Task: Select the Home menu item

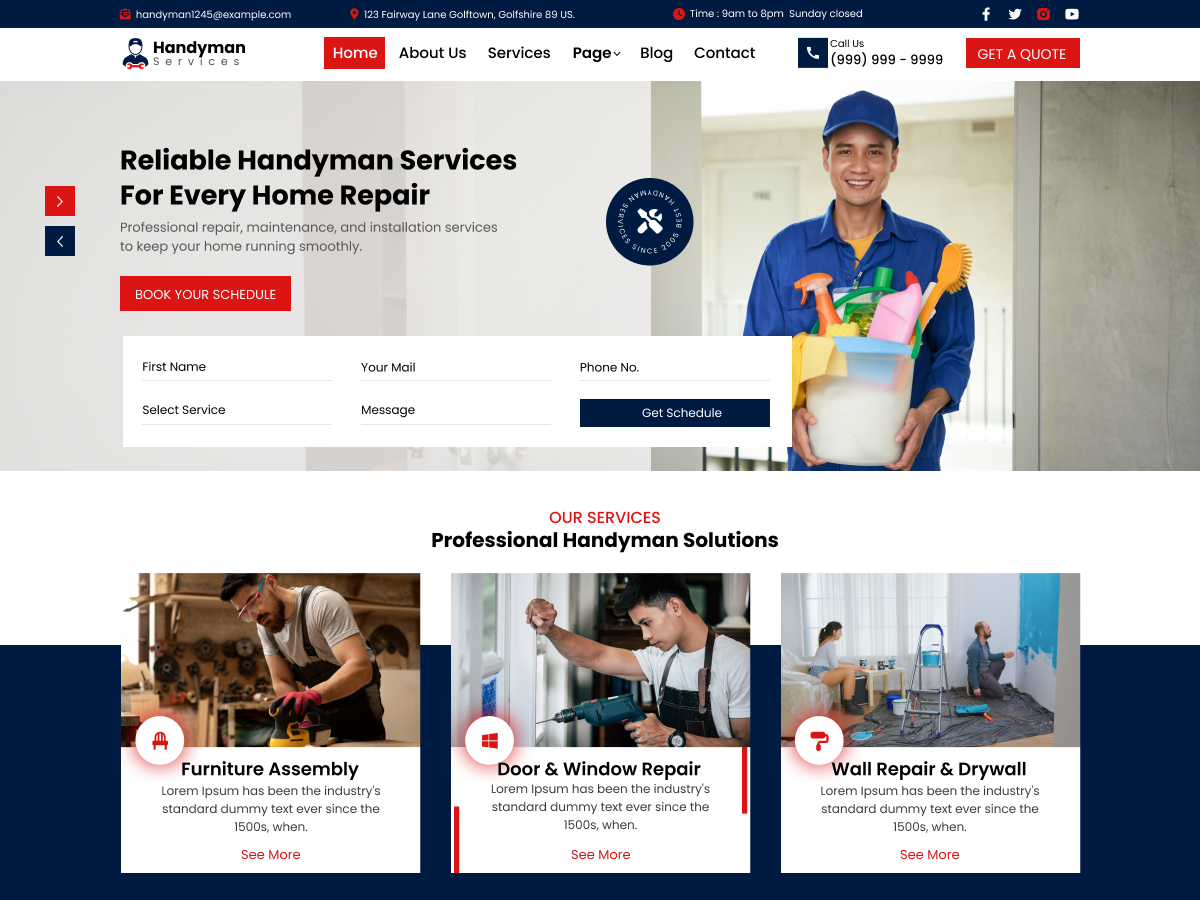Action: (x=354, y=53)
